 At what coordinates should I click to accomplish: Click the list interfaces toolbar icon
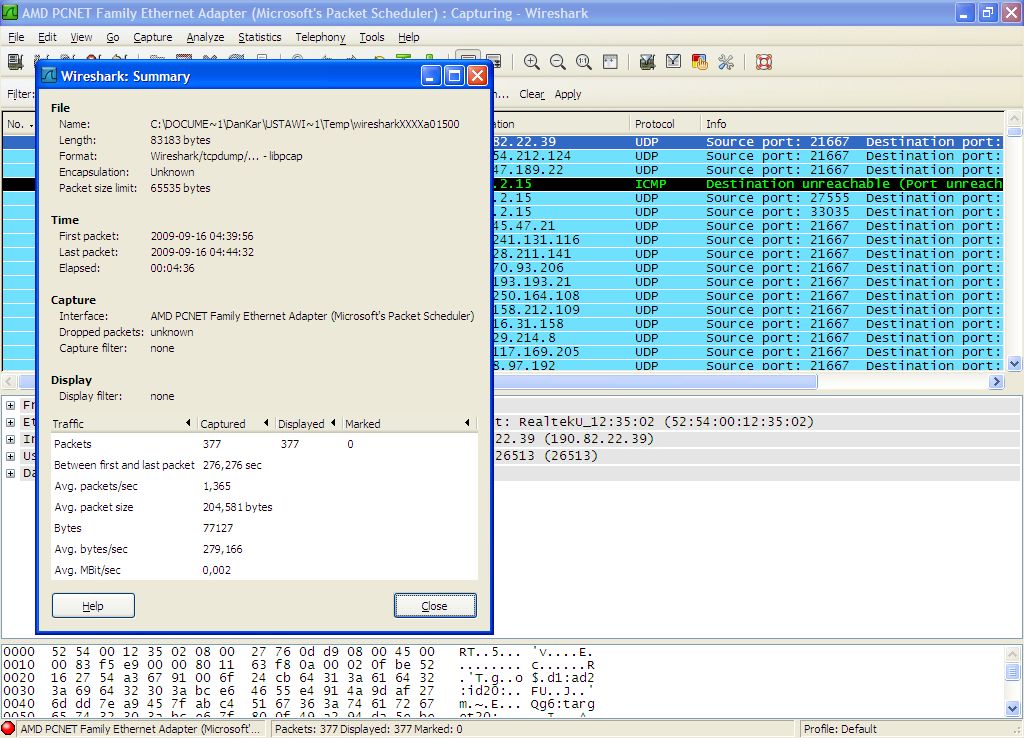pos(15,62)
